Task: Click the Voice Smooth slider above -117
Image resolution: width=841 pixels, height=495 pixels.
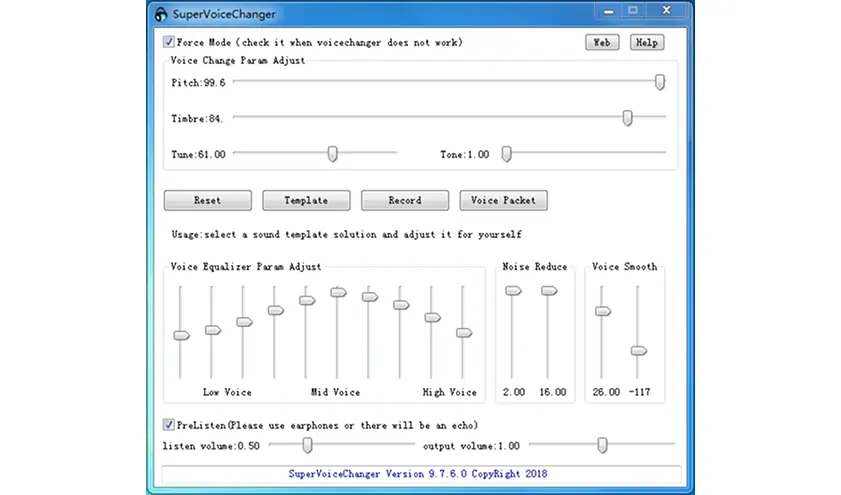Action: [639, 351]
